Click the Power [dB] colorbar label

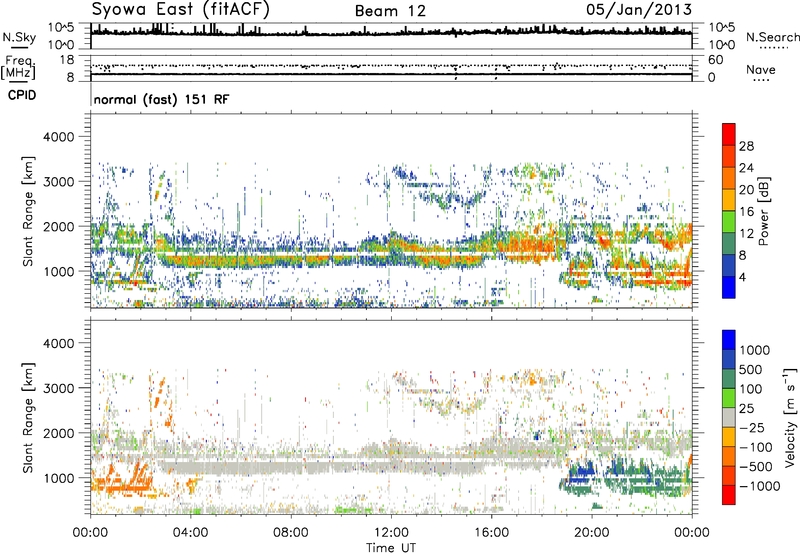pos(763,211)
